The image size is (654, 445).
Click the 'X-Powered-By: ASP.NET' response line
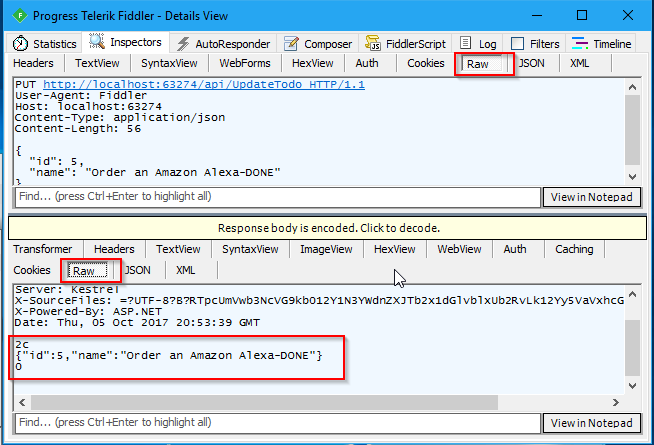(88, 312)
